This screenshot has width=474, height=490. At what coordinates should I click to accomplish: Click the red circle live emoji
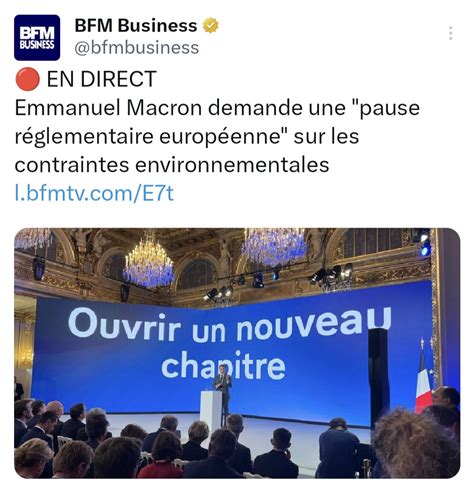point(27,79)
